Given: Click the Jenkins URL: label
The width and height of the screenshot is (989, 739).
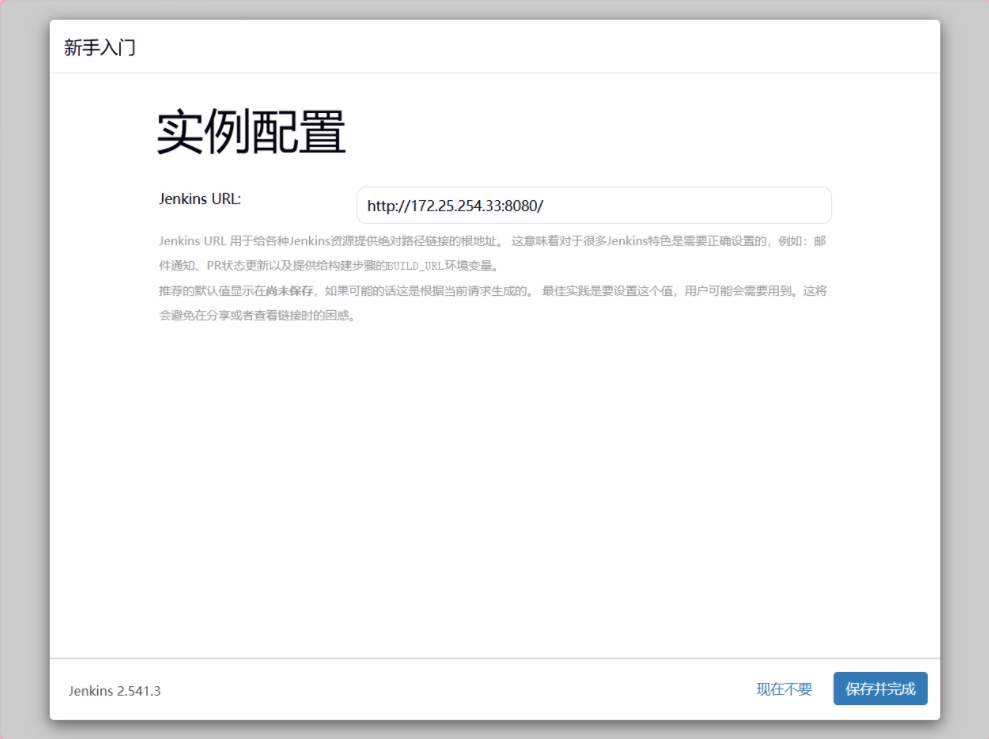Looking at the screenshot, I should [x=200, y=199].
